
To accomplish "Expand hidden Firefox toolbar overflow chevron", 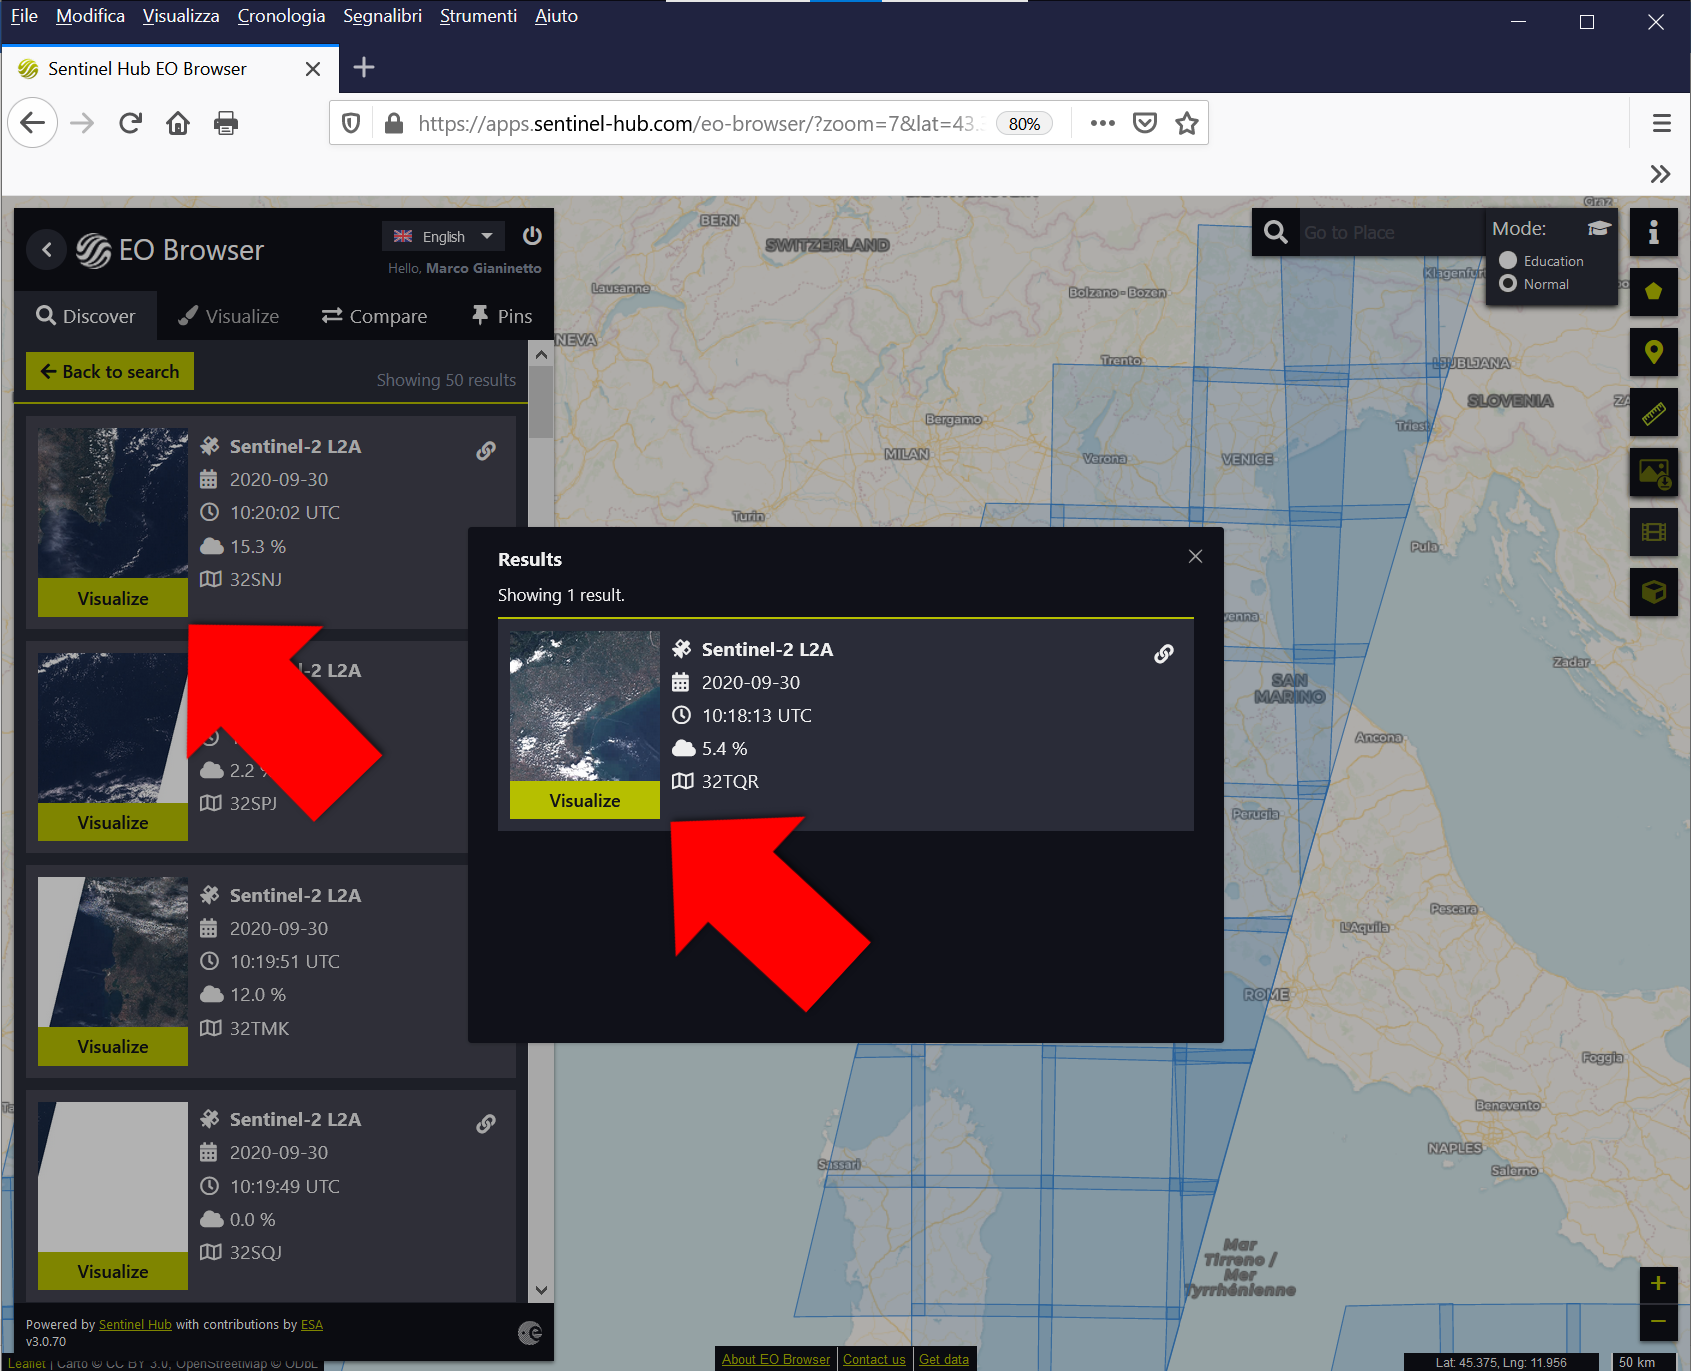I will click(x=1660, y=174).
